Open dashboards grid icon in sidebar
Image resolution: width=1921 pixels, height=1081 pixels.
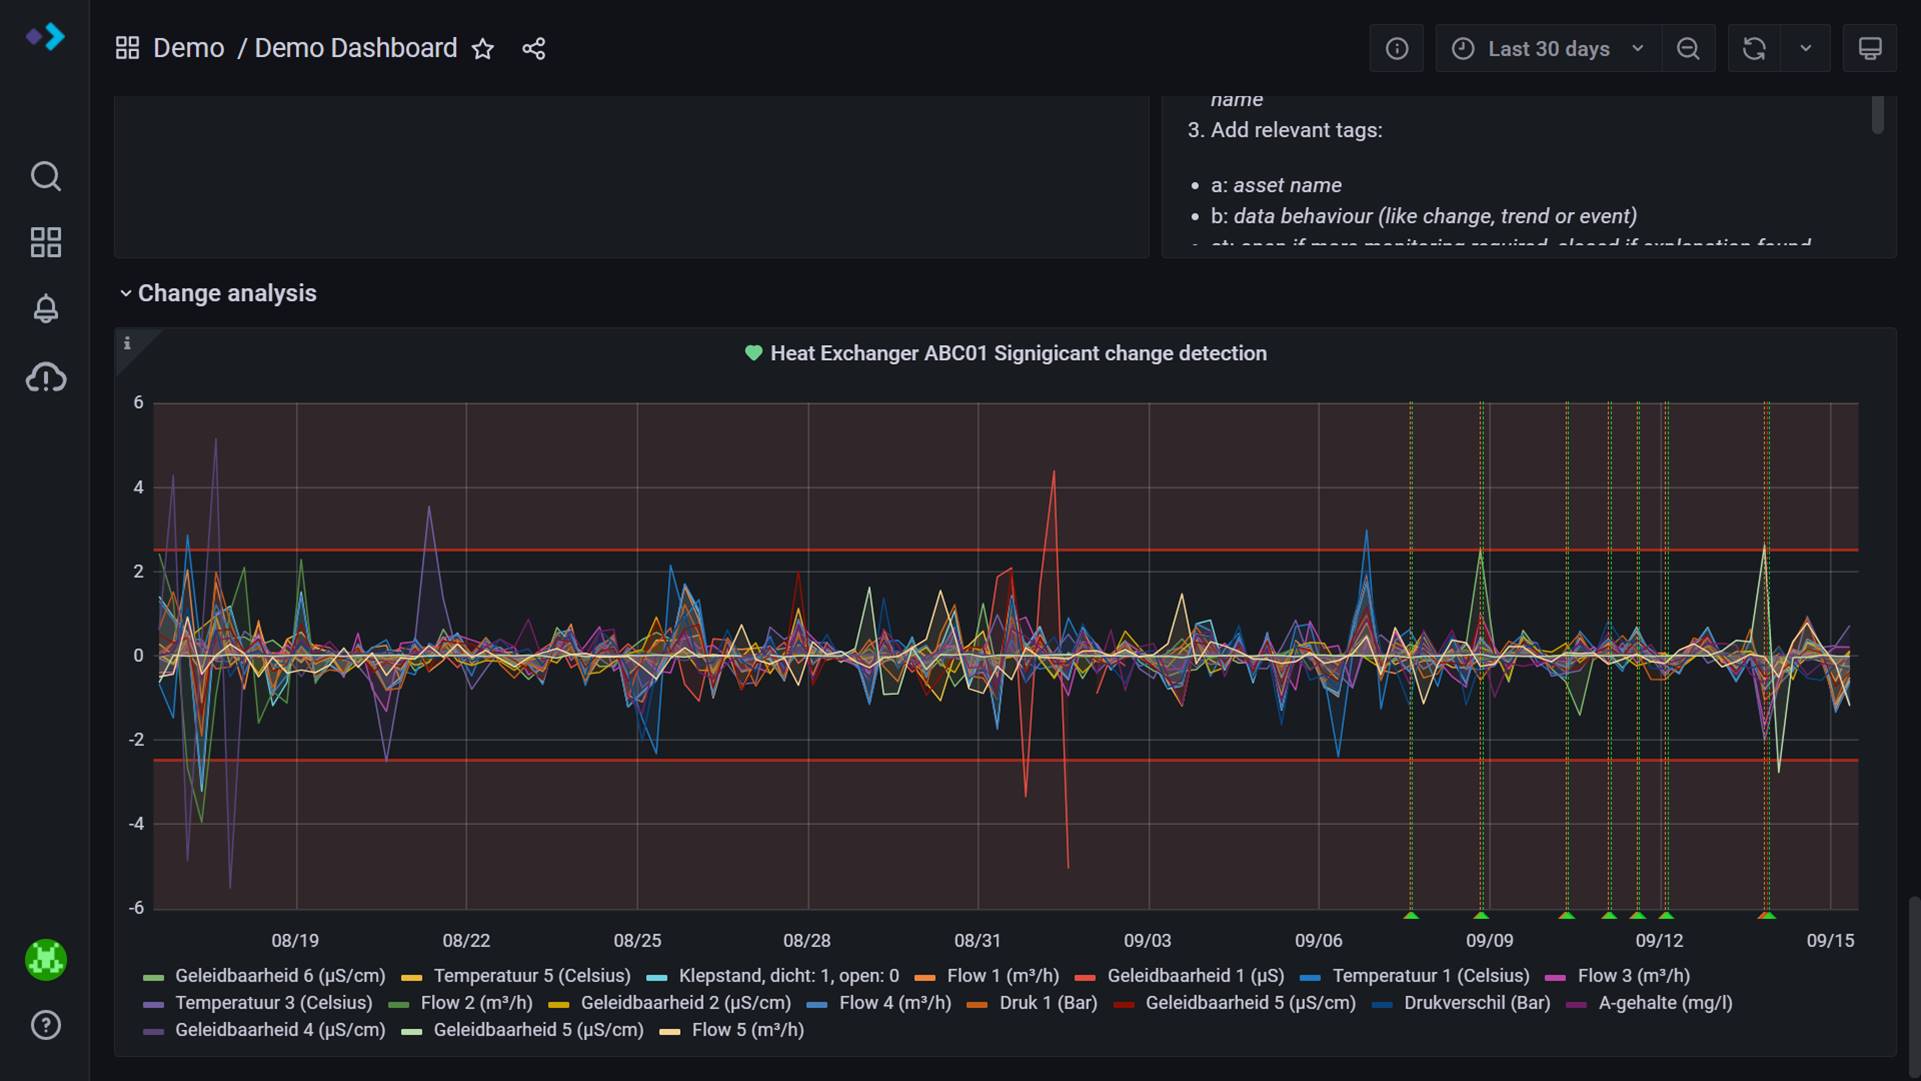(45, 242)
